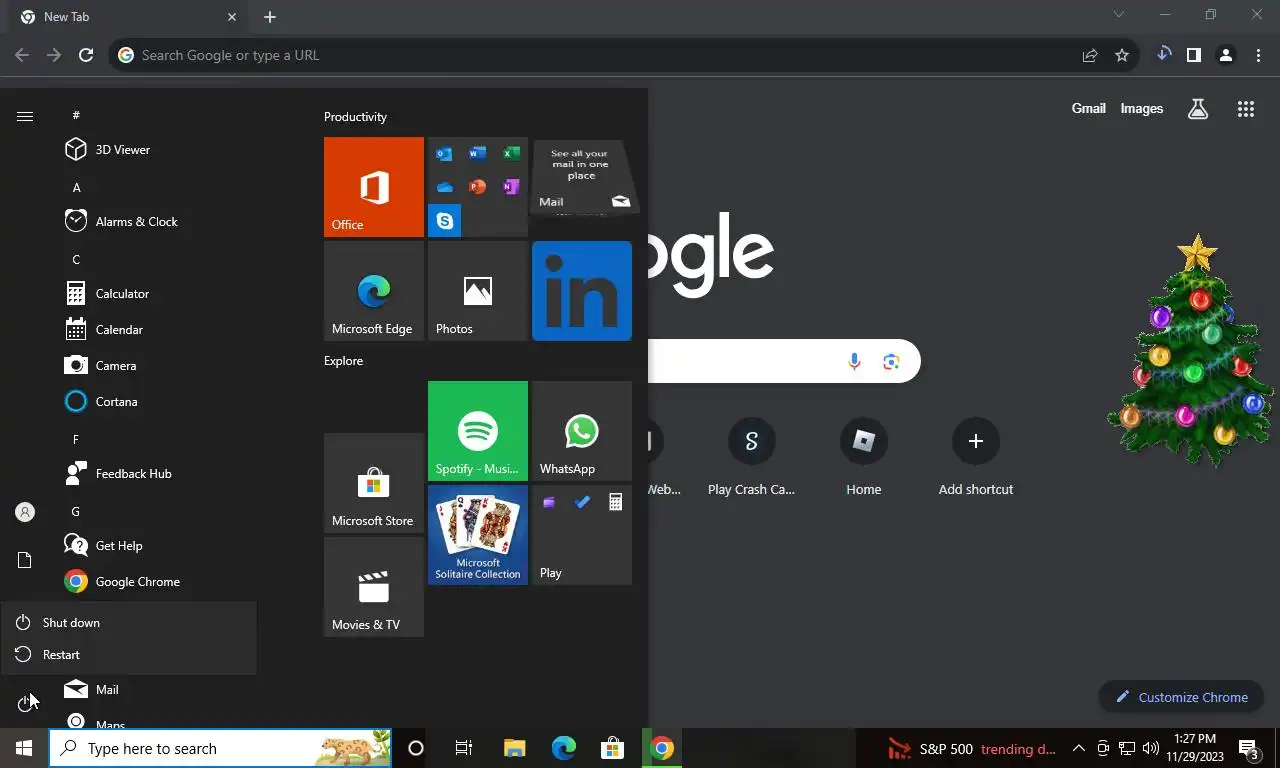Open Cortana from the taskbar
Screen dimensions: 1280x768
coord(416,748)
